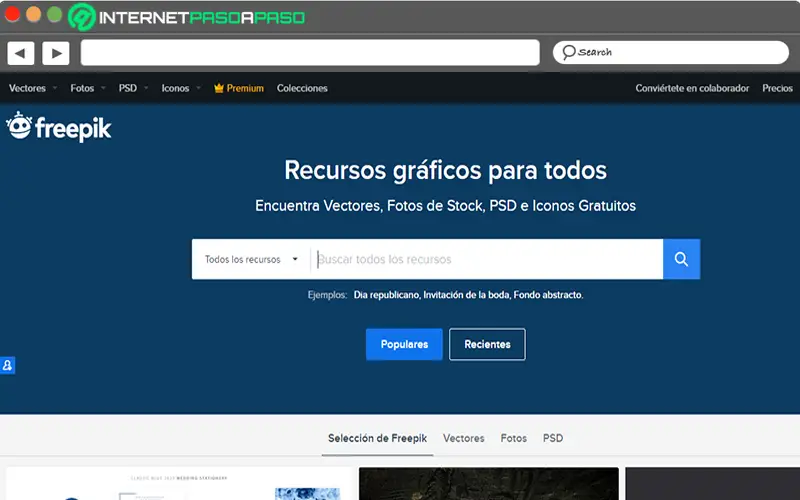This screenshot has width=800, height=500.
Task: Focus the Buscar todos los recursos field
Action: (x=487, y=259)
